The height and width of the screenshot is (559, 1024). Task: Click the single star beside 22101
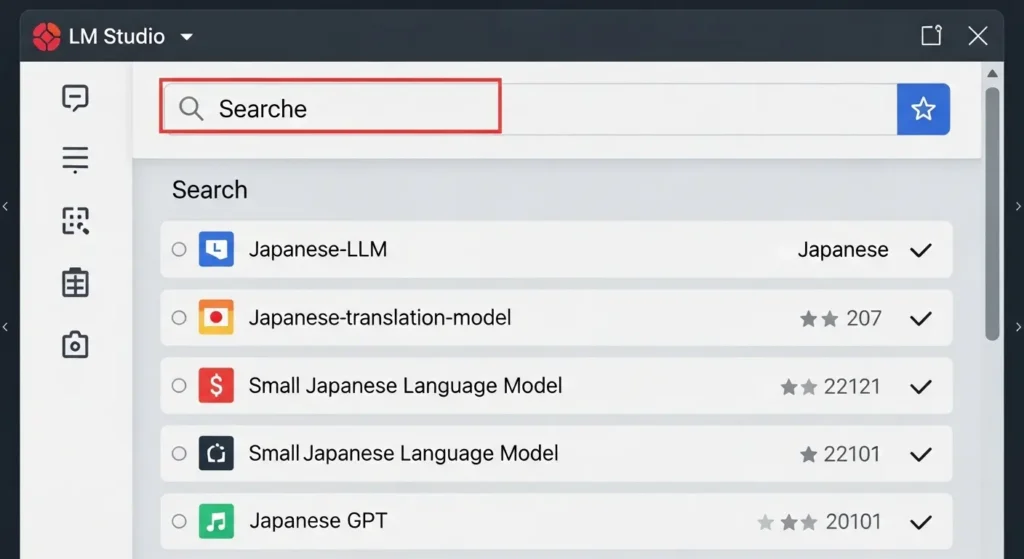808,455
